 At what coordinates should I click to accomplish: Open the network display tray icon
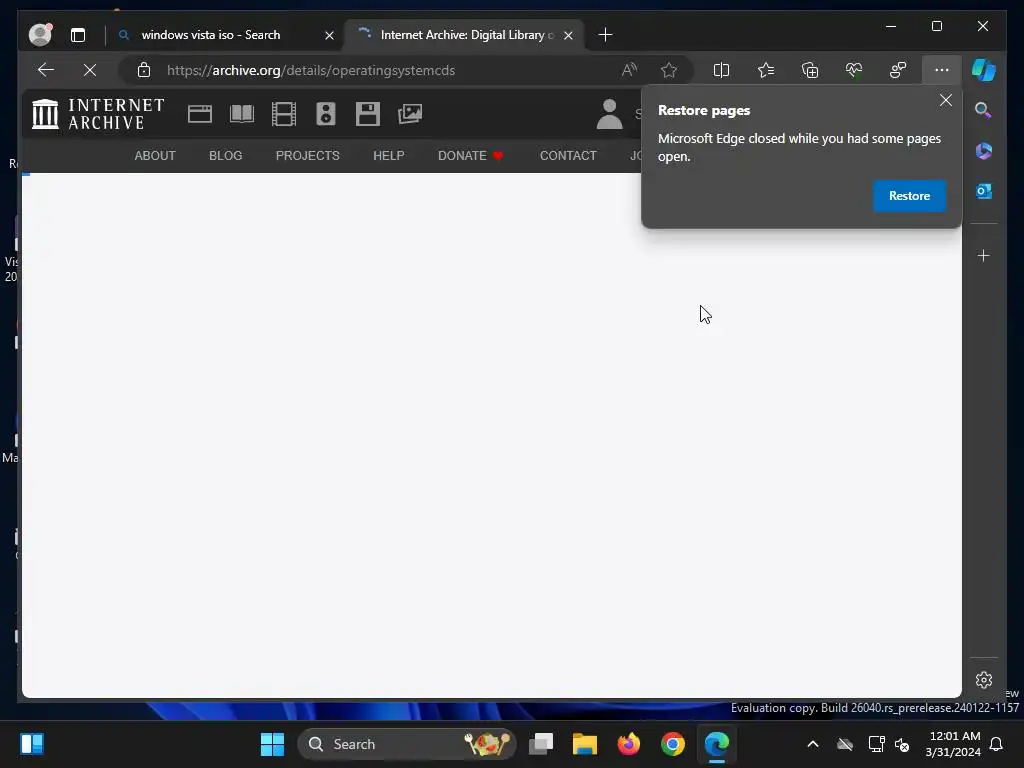pyautogui.click(x=876, y=744)
